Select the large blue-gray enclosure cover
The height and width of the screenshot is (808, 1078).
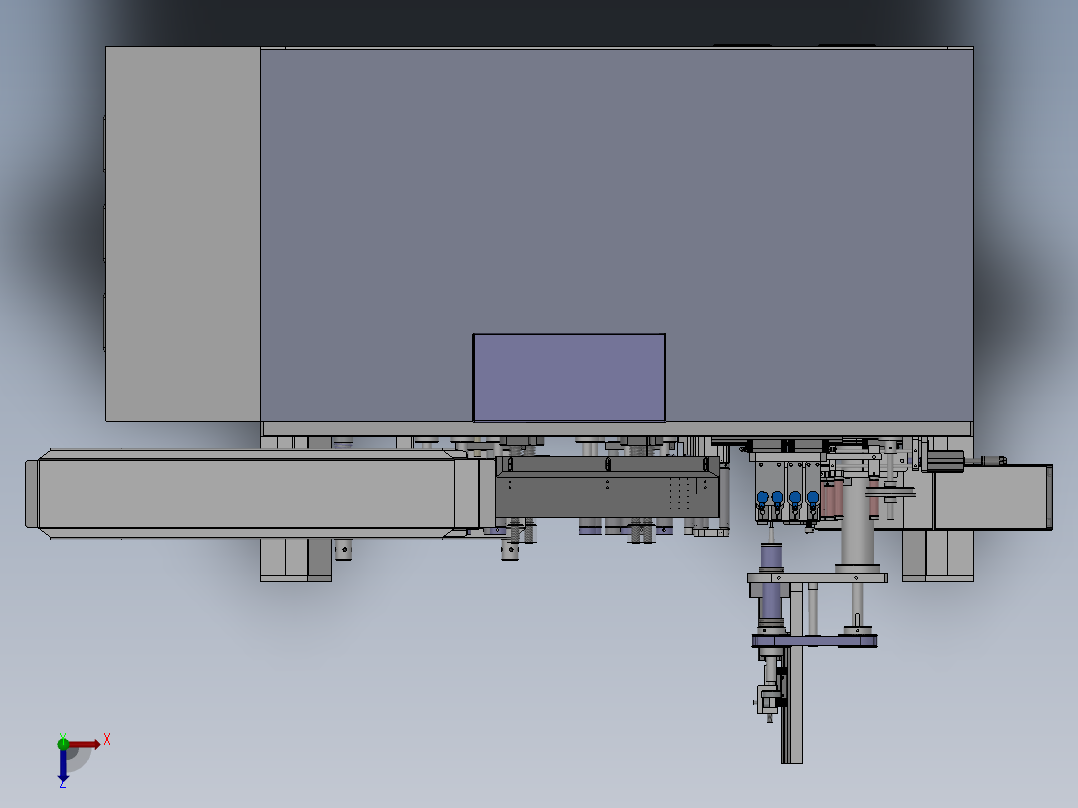point(617,234)
